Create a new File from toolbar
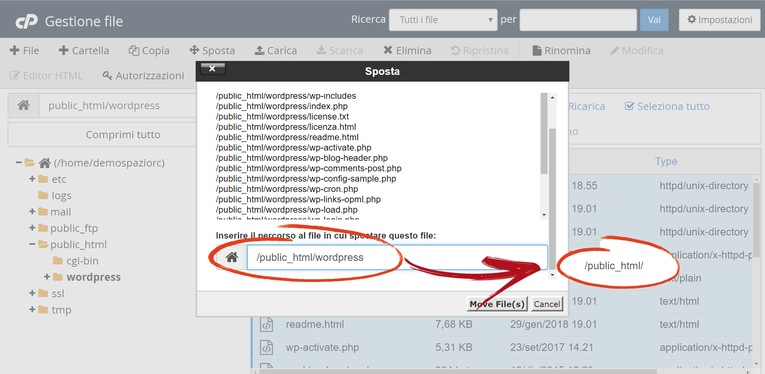The width and height of the screenshot is (765, 374). click(x=25, y=51)
